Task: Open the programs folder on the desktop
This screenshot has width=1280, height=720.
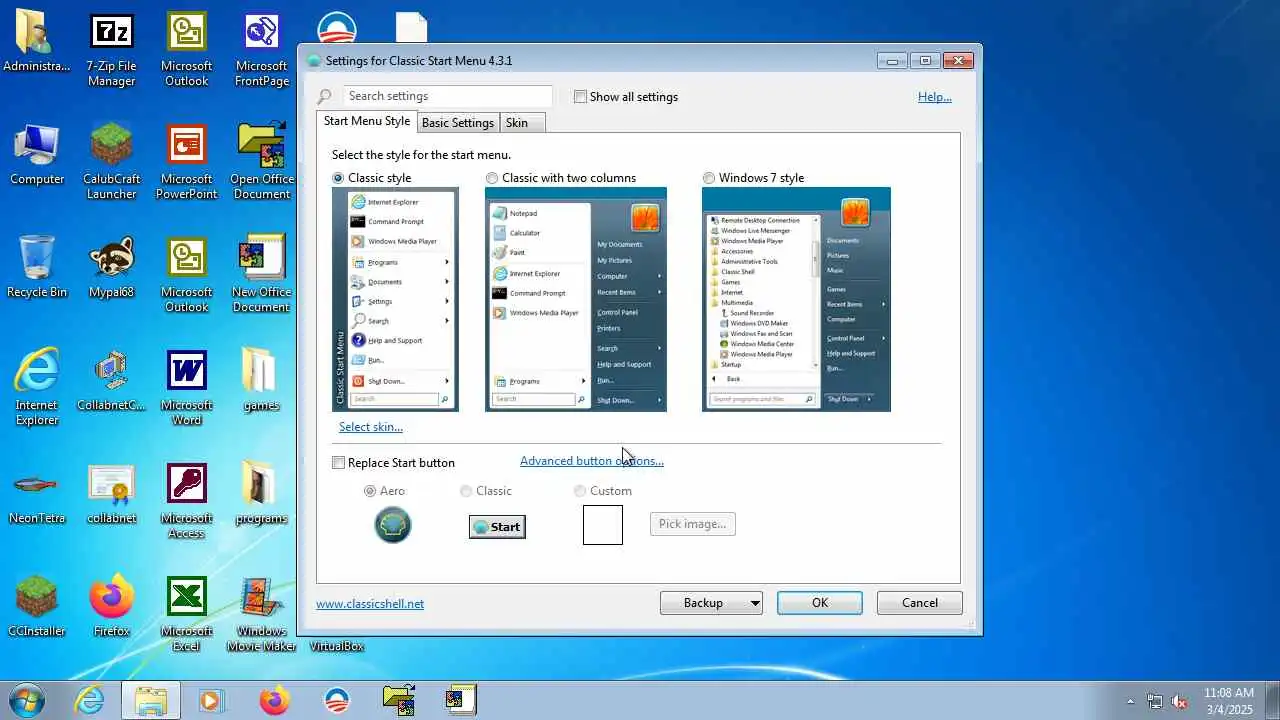Action: [261, 493]
